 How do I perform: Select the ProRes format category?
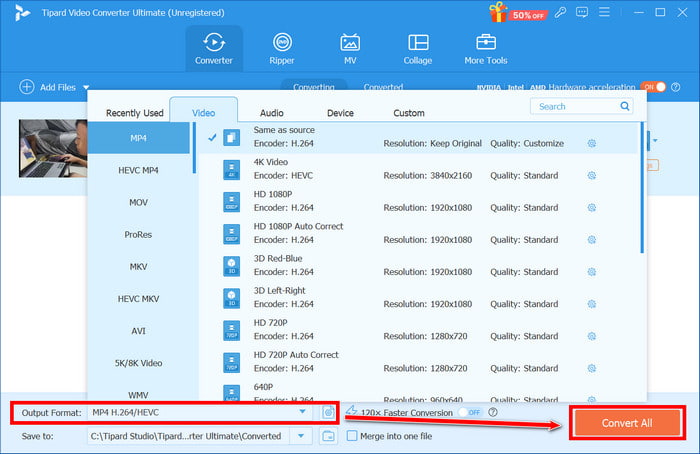pyautogui.click(x=138, y=234)
